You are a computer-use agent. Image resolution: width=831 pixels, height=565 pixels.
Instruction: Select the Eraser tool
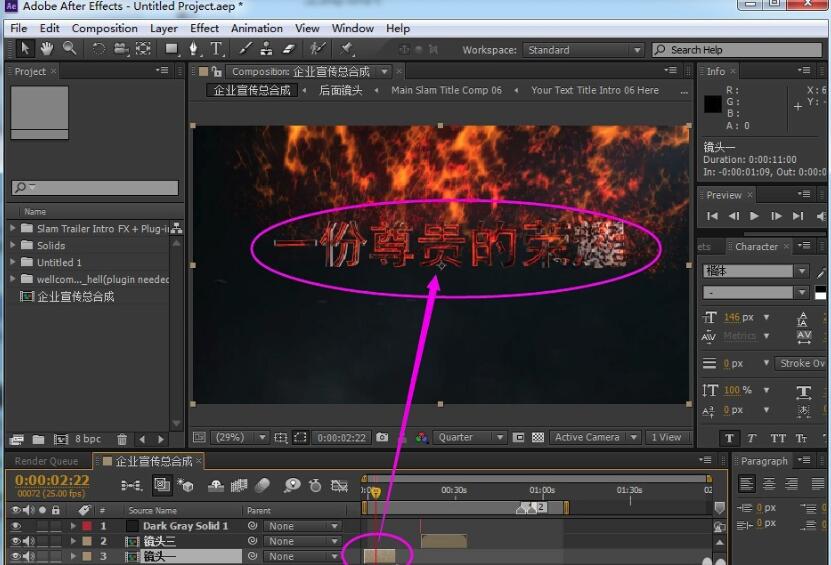(x=289, y=49)
